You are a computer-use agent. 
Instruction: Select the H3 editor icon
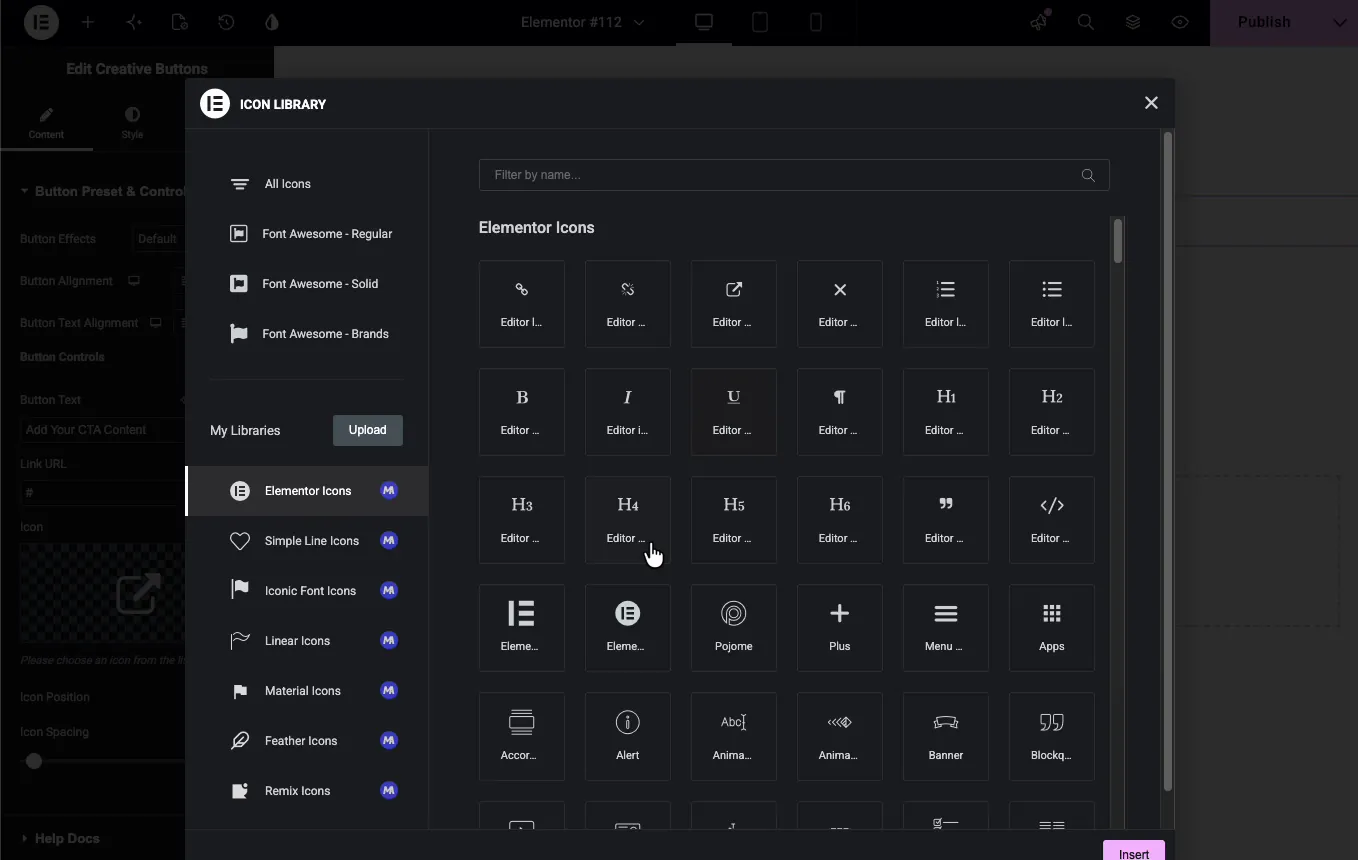click(x=522, y=520)
